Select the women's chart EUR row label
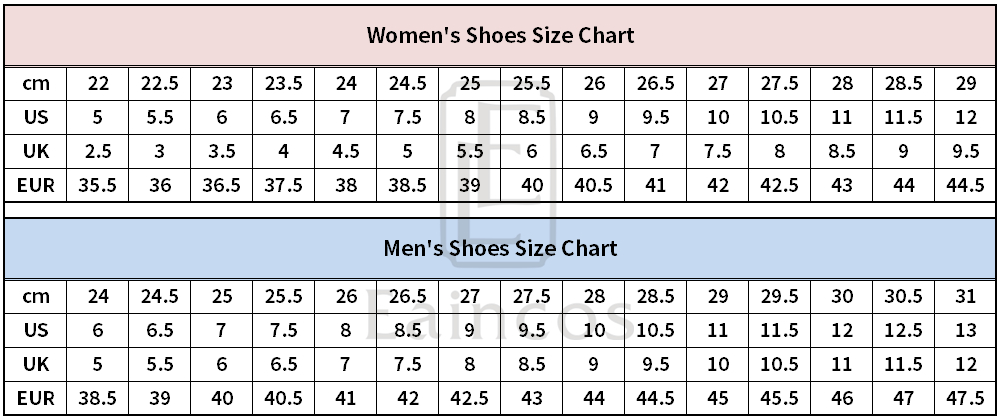Viewport: 1000px width, 420px height. 36,185
